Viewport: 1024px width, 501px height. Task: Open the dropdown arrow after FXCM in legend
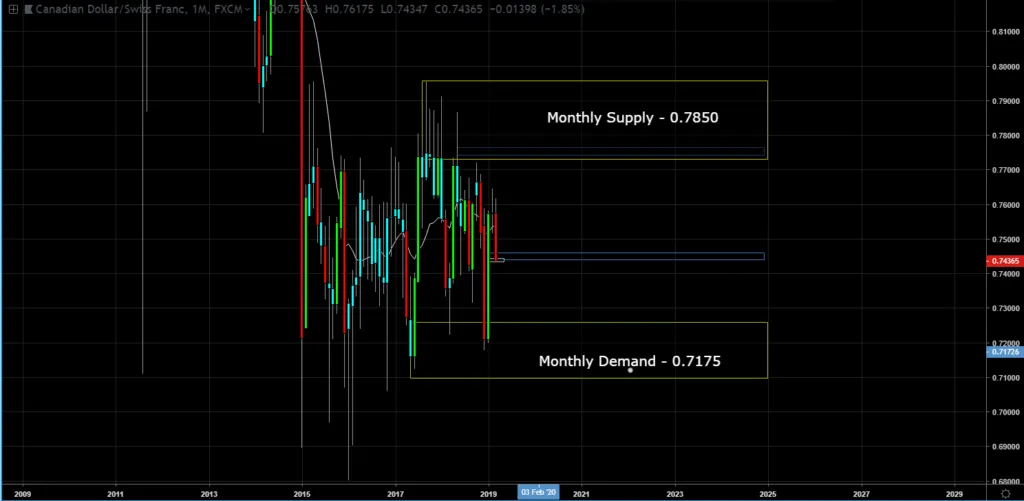pos(247,10)
